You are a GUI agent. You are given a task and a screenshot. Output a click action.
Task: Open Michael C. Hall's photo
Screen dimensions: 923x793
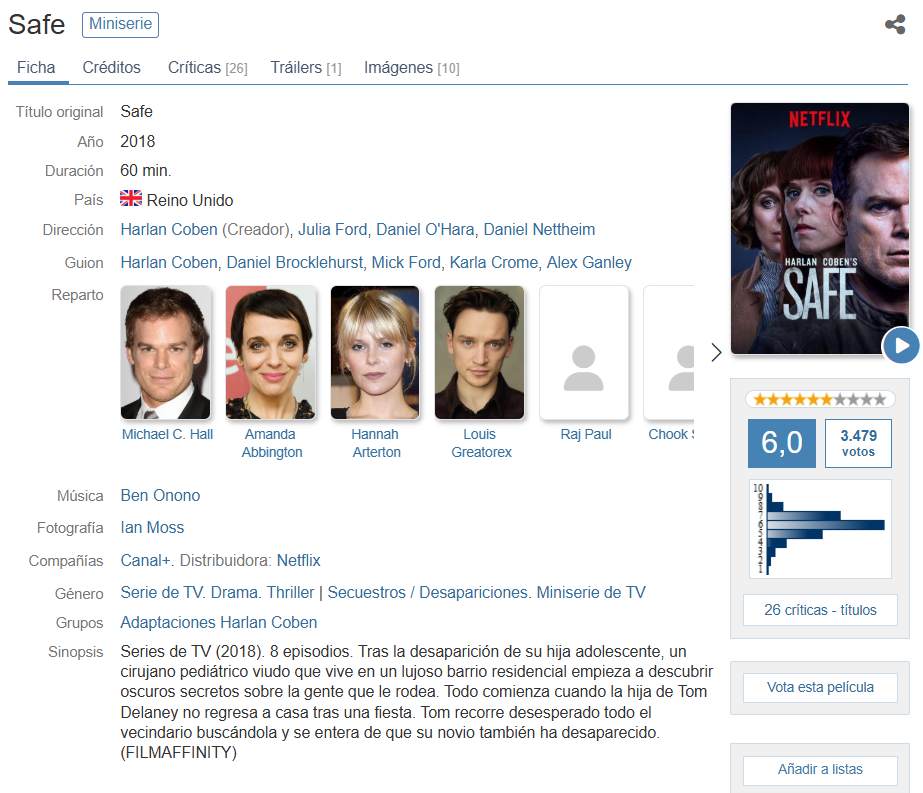pyautogui.click(x=165, y=353)
